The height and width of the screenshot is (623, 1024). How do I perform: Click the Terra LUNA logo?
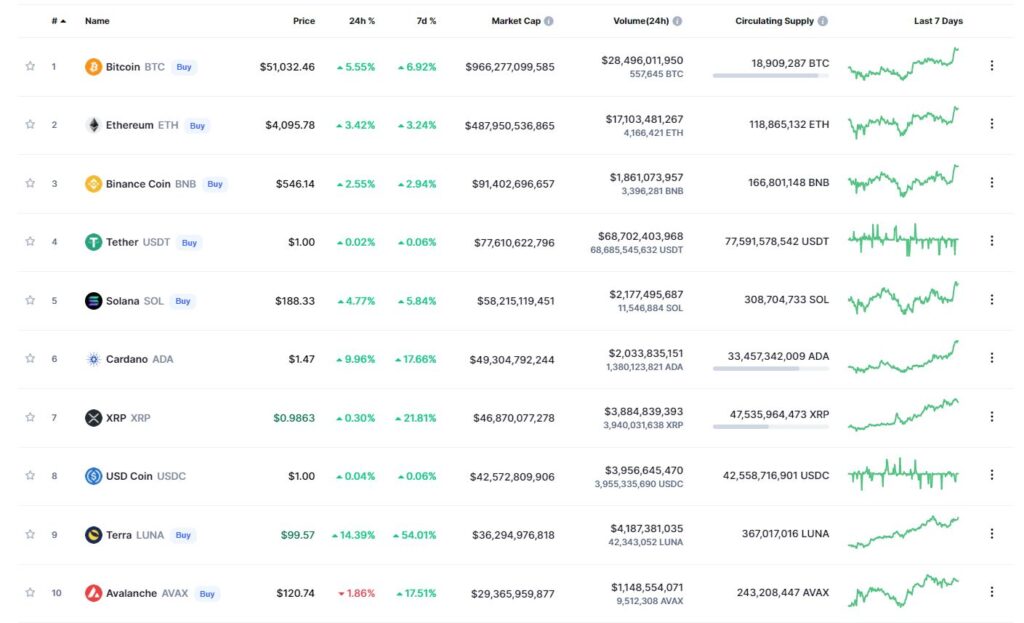[x=93, y=535]
